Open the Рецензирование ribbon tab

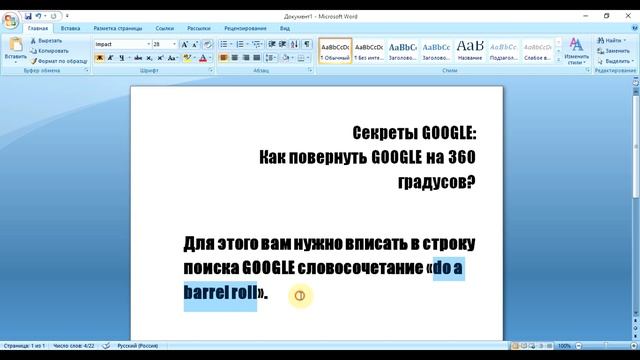pyautogui.click(x=245, y=29)
